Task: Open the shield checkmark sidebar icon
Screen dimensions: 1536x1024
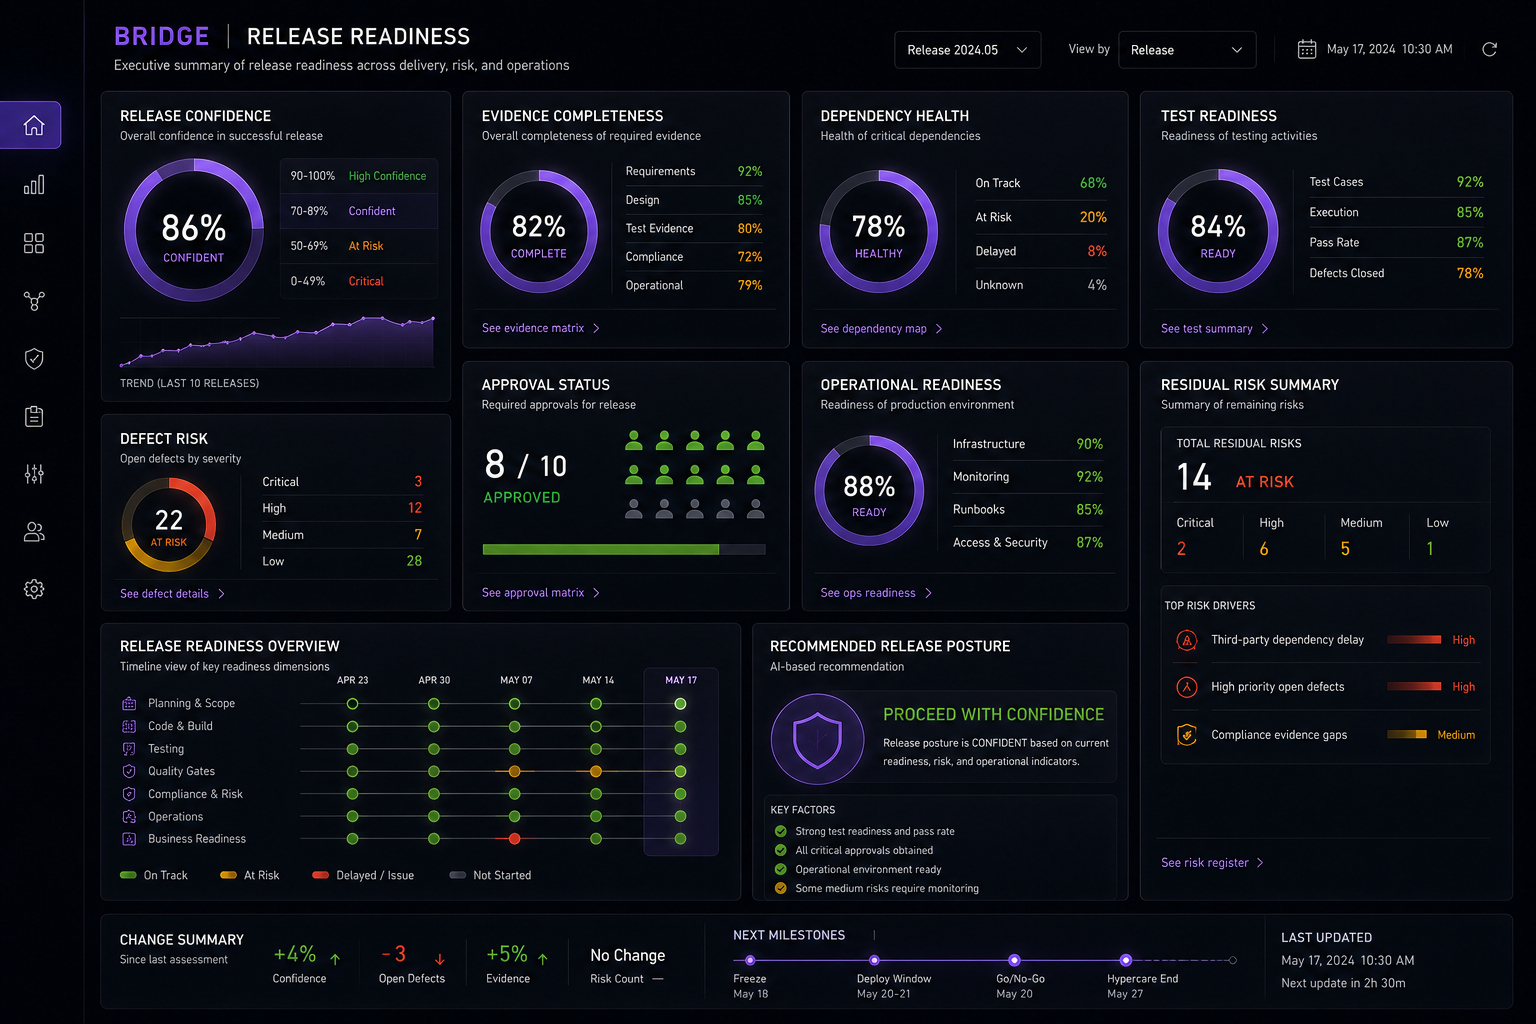Action: (34, 359)
